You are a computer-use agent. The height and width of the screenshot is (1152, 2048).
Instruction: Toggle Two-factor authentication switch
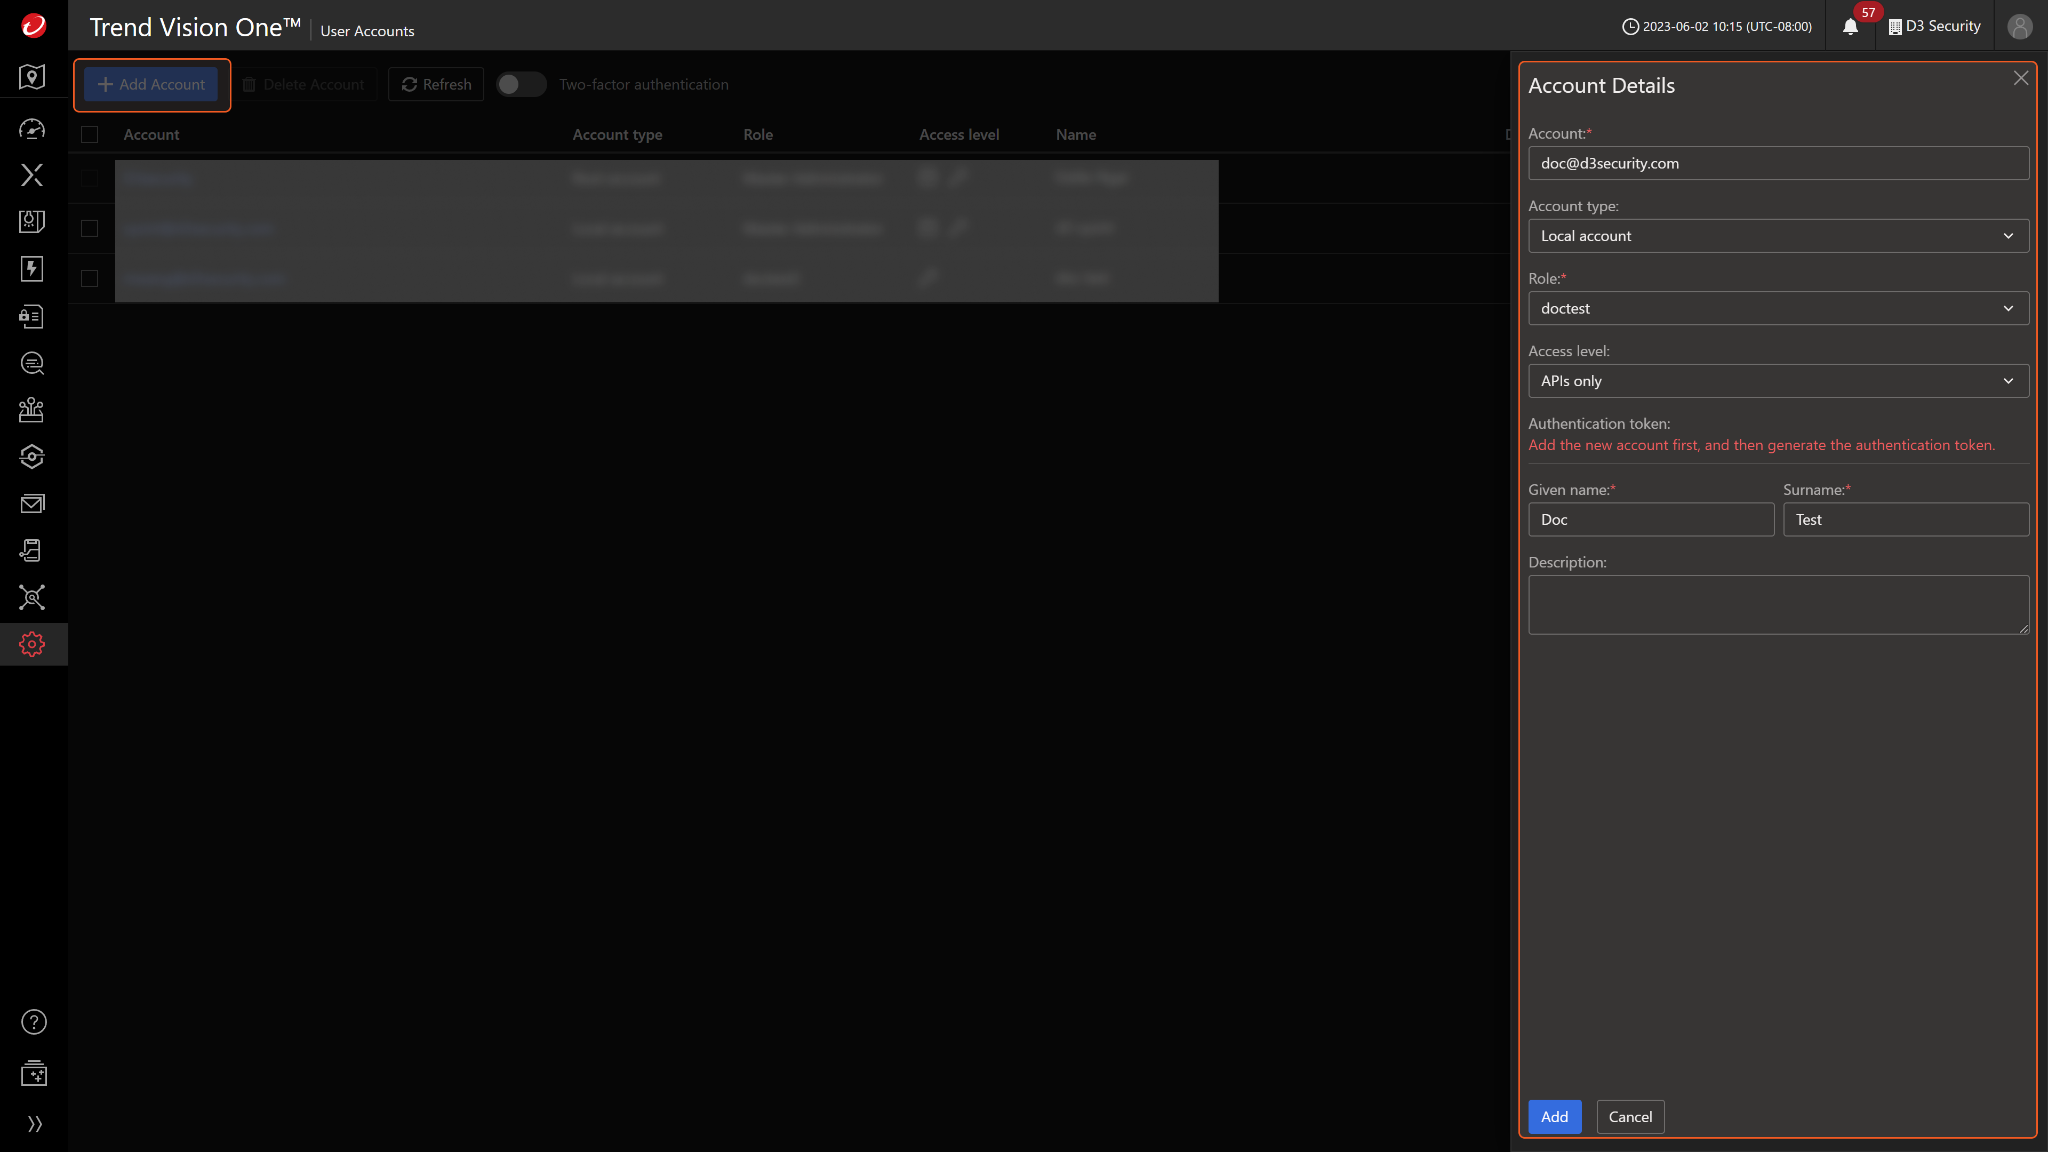point(520,85)
